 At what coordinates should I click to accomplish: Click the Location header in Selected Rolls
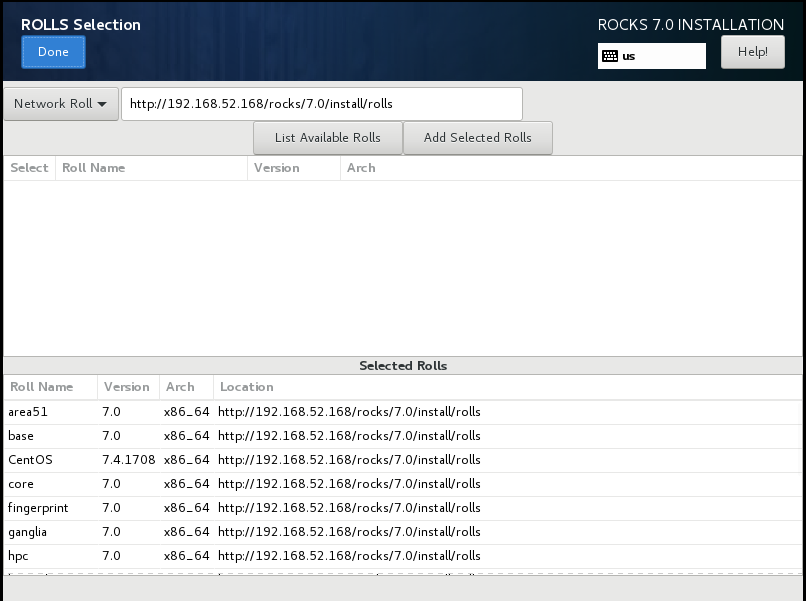point(507,387)
